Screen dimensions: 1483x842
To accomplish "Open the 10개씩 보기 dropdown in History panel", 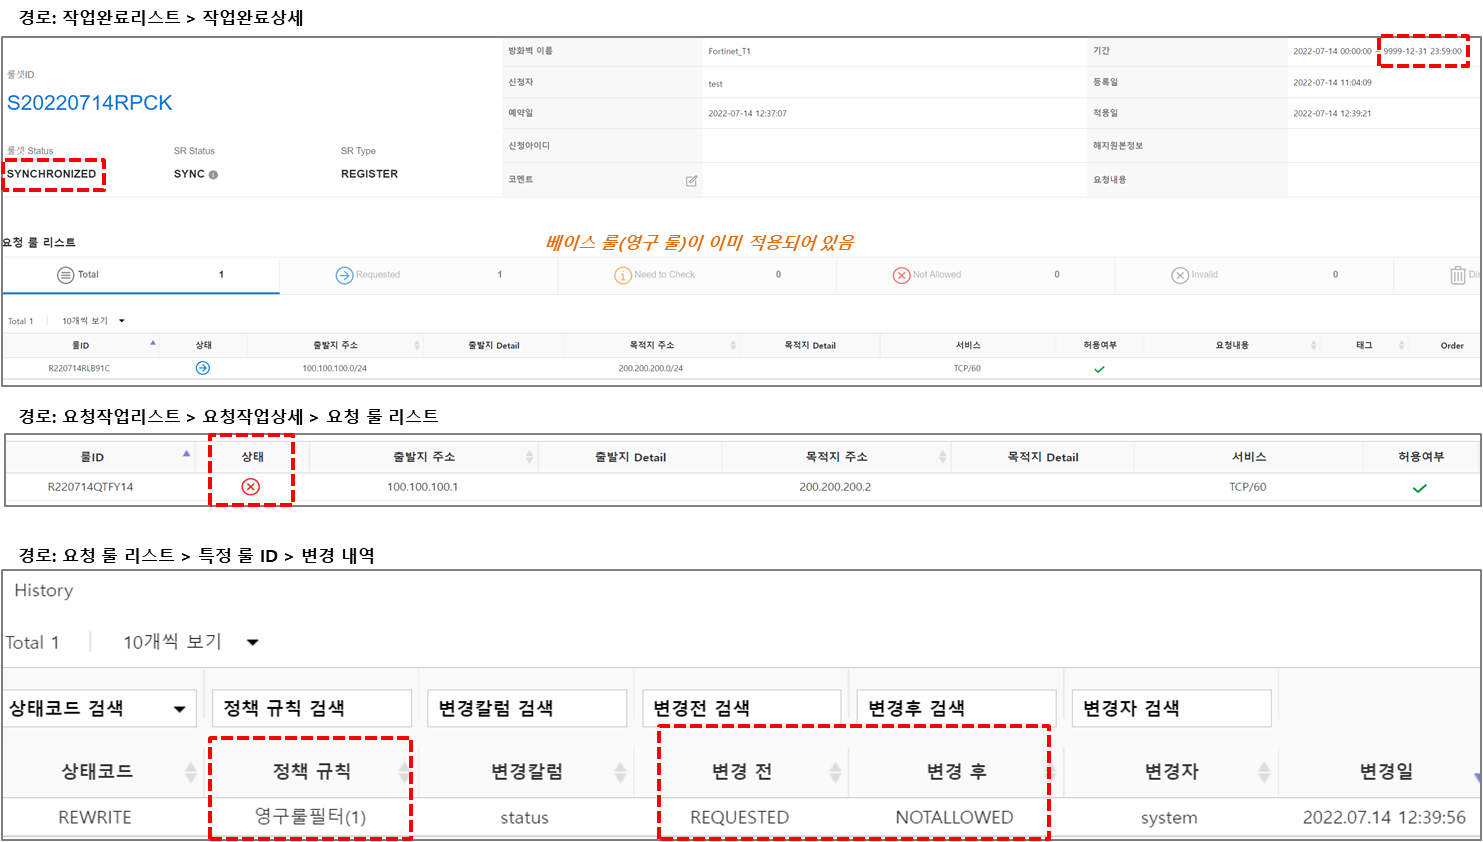I will coord(190,642).
